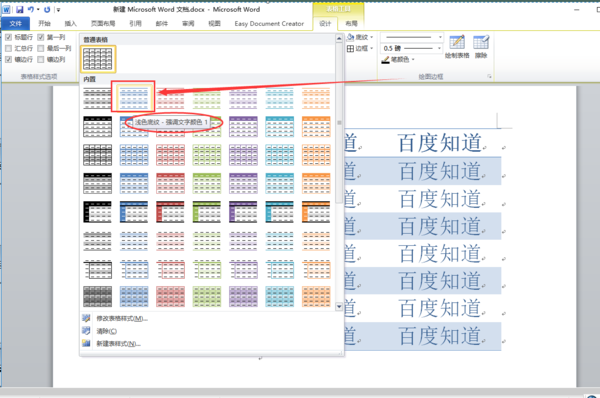Open the File (文件) tab
The height and width of the screenshot is (398, 600).
tap(15, 24)
